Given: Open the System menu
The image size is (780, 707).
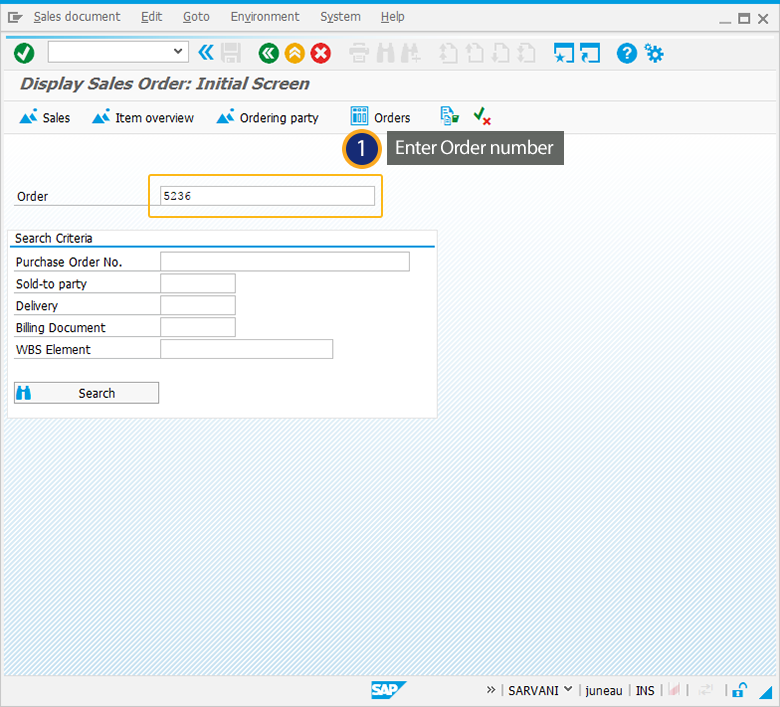Looking at the screenshot, I should coord(340,17).
